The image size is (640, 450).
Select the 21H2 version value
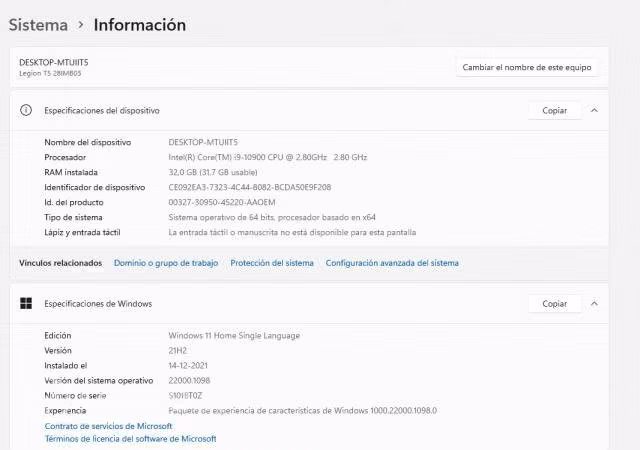click(x=178, y=351)
